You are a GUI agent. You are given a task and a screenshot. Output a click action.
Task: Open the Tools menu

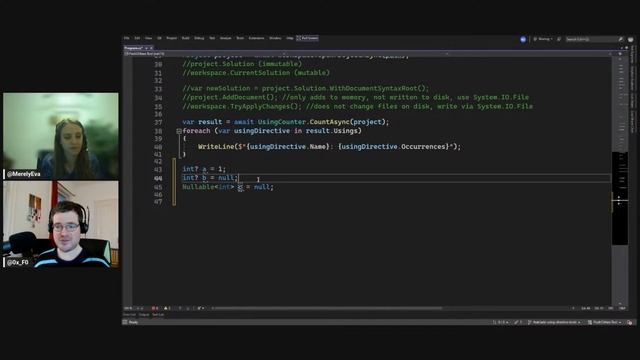click(x=240, y=38)
